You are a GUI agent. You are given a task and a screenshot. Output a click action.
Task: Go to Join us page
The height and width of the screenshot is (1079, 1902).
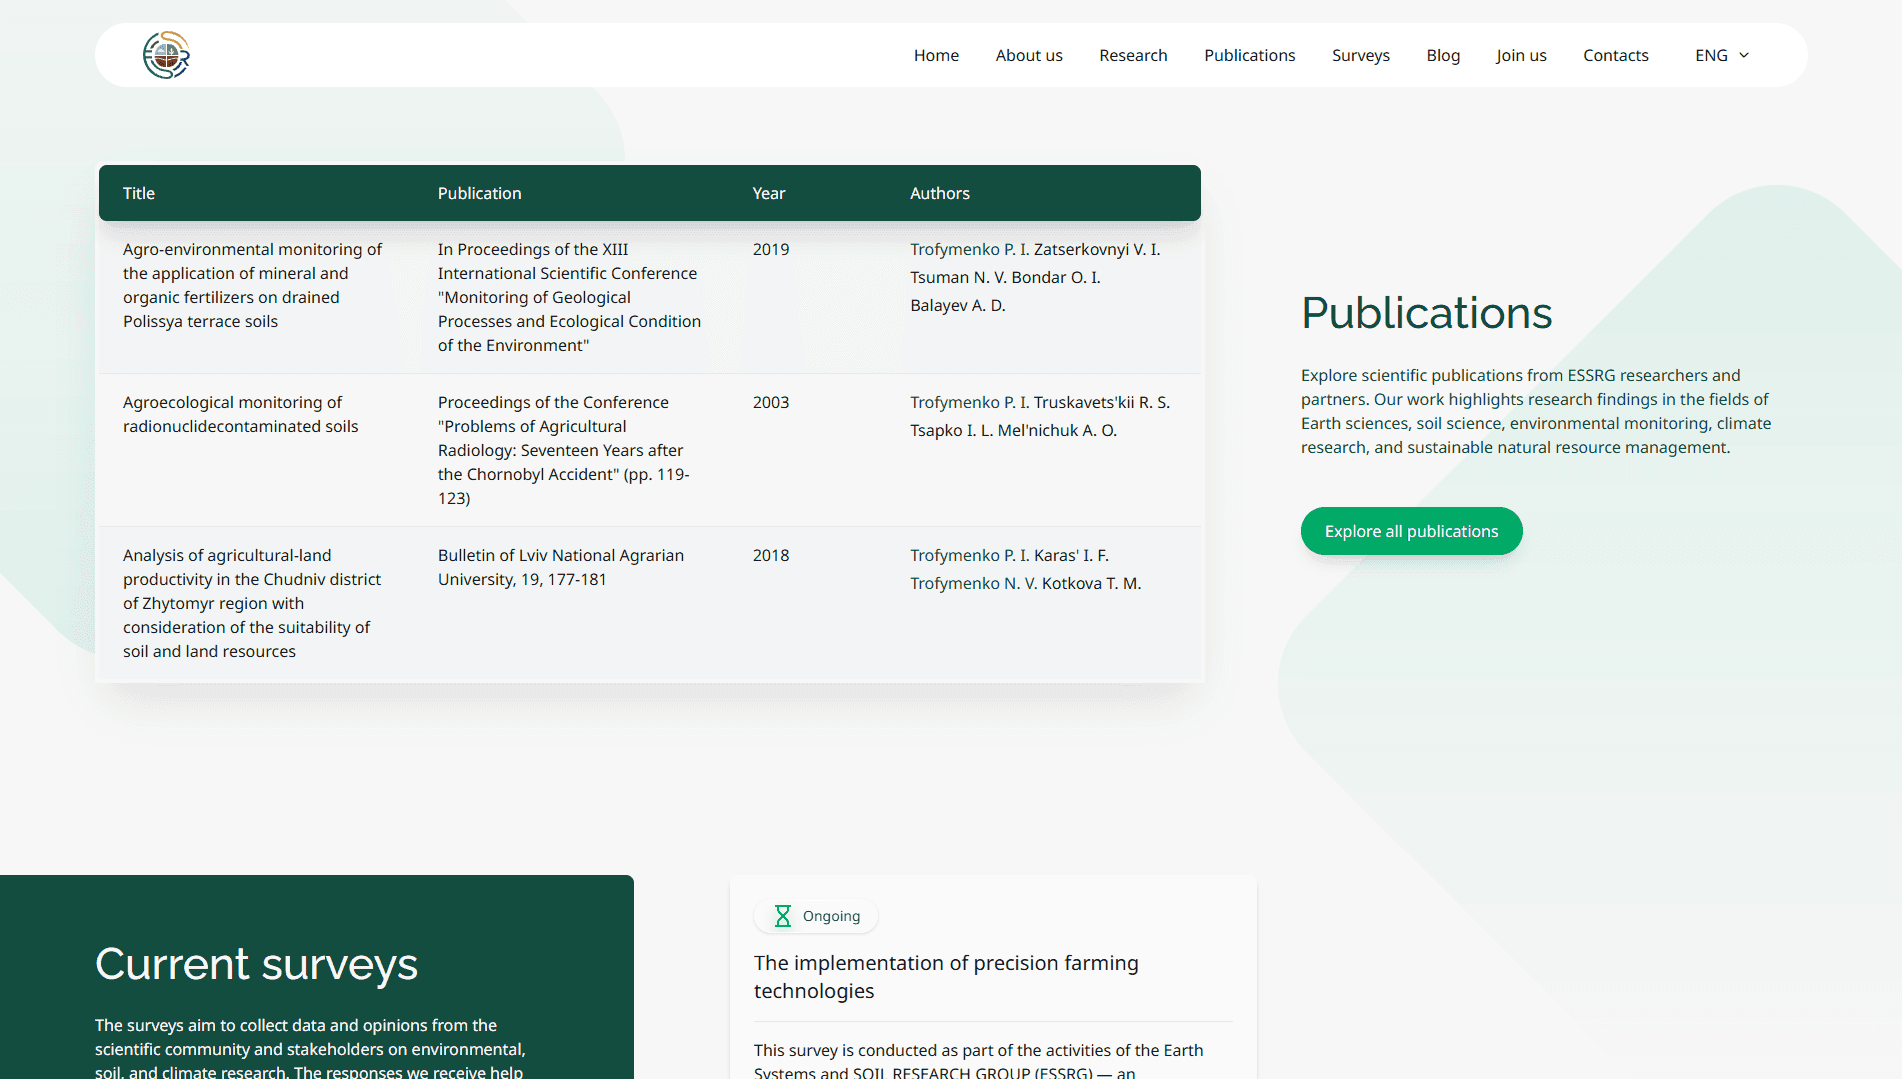pos(1521,55)
